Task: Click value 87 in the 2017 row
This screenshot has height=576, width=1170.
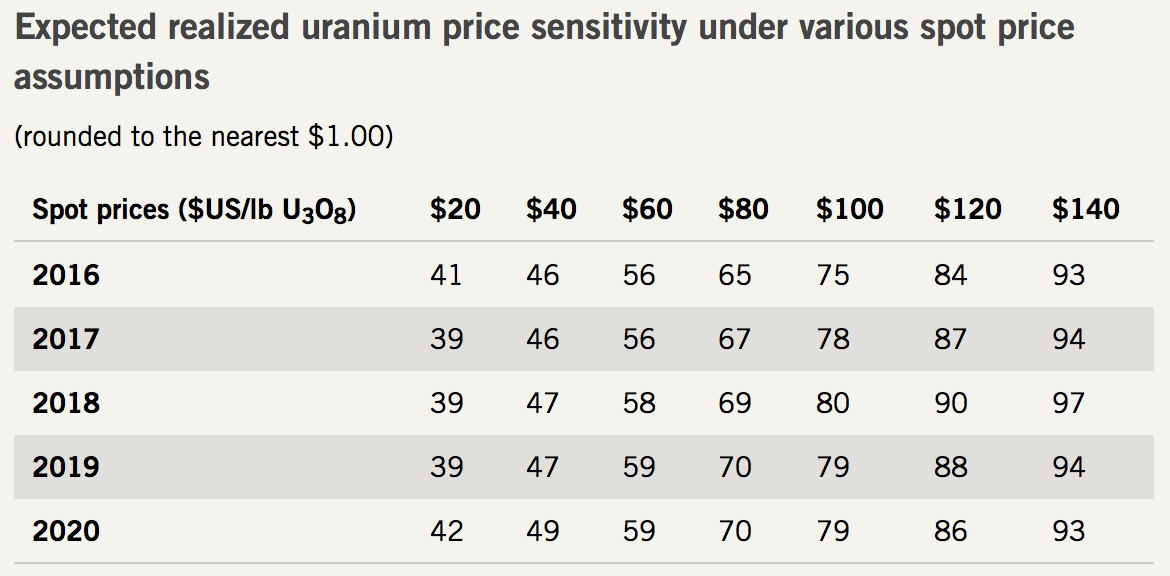Action: click(x=950, y=339)
